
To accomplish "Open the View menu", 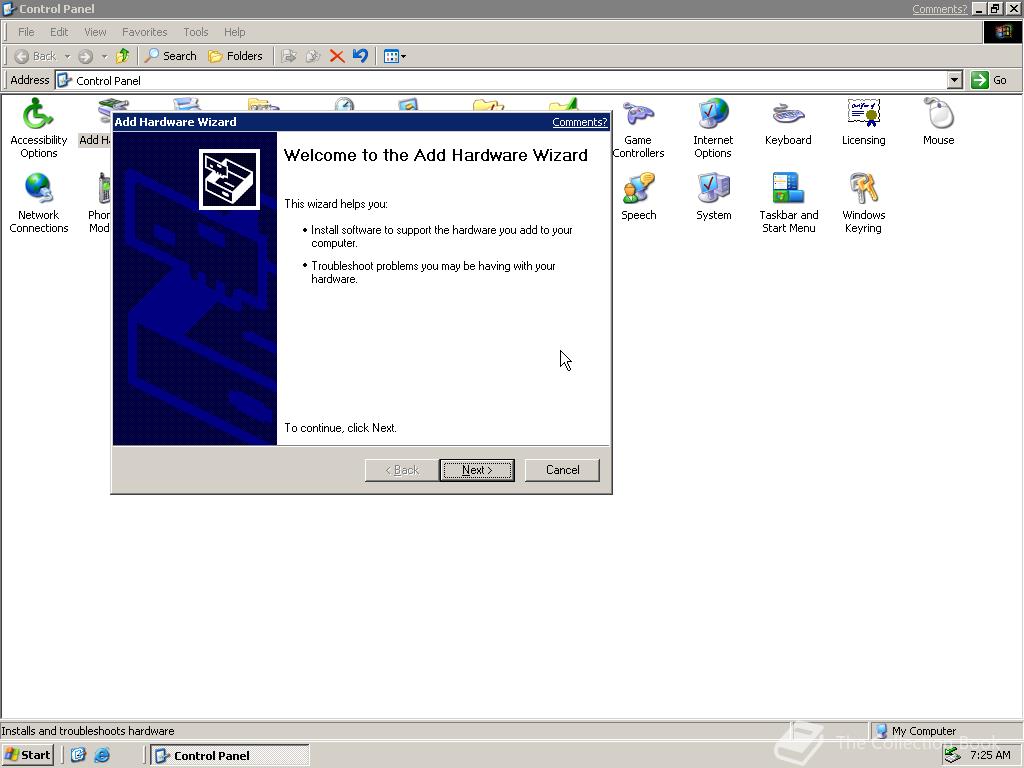I will coord(95,32).
